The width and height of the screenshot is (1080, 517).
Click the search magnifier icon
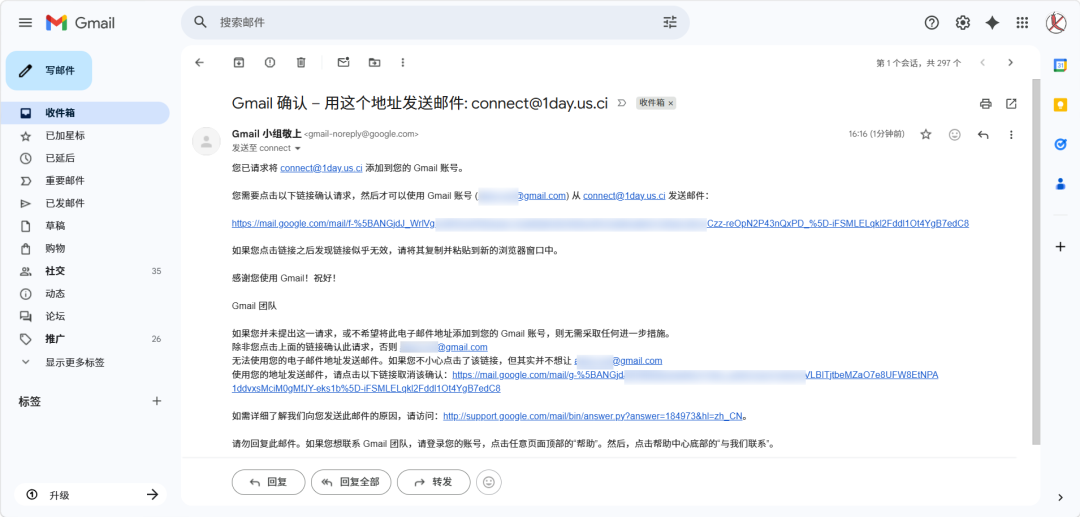(x=200, y=22)
